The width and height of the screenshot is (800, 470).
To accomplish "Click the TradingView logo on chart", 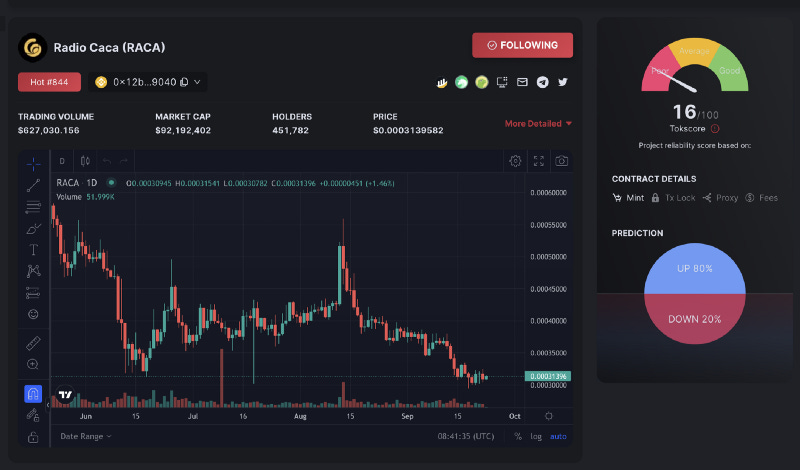I will point(65,394).
